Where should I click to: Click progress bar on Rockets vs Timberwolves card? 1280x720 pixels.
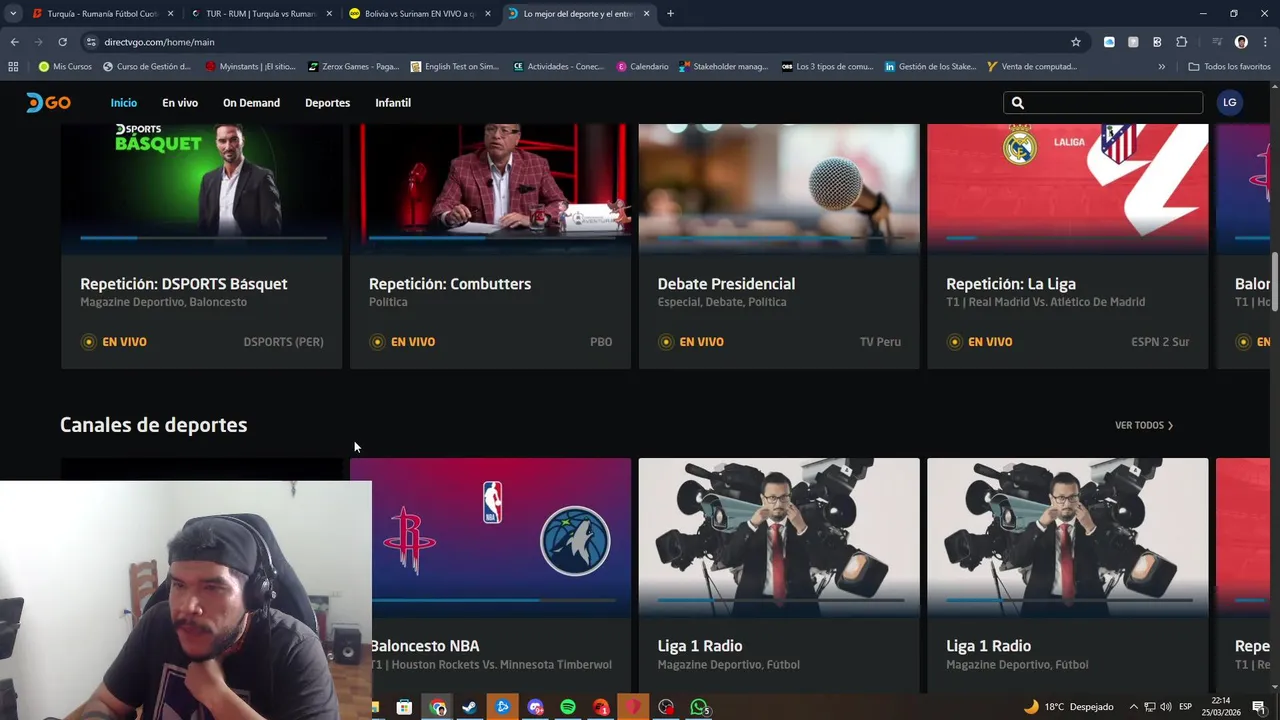[x=494, y=600]
